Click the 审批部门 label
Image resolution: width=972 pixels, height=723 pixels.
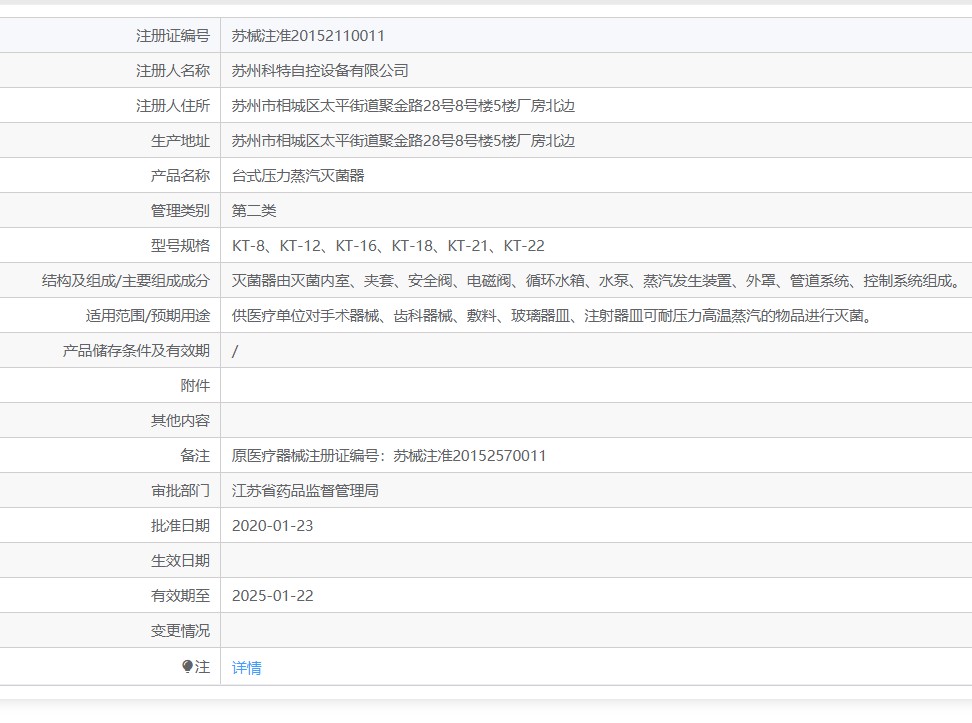180,491
